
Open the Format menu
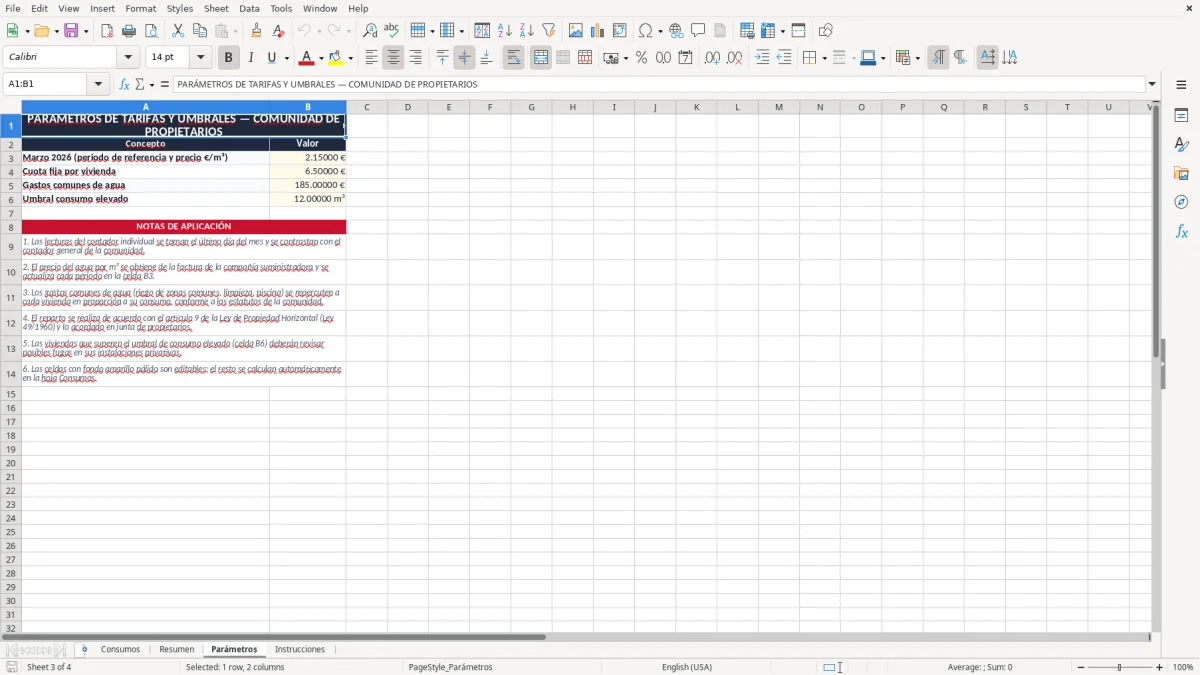click(140, 8)
